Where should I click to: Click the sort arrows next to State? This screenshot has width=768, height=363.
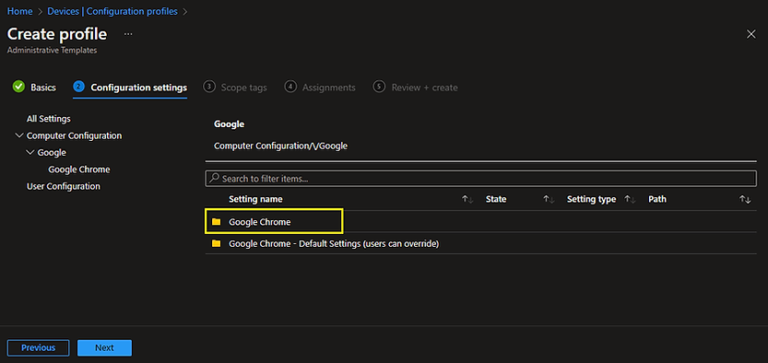[x=549, y=199]
